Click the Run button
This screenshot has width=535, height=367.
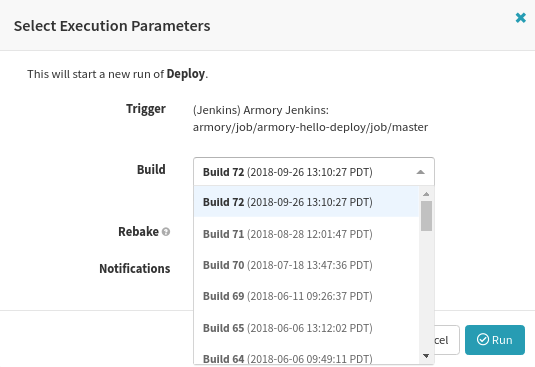tap(495, 340)
